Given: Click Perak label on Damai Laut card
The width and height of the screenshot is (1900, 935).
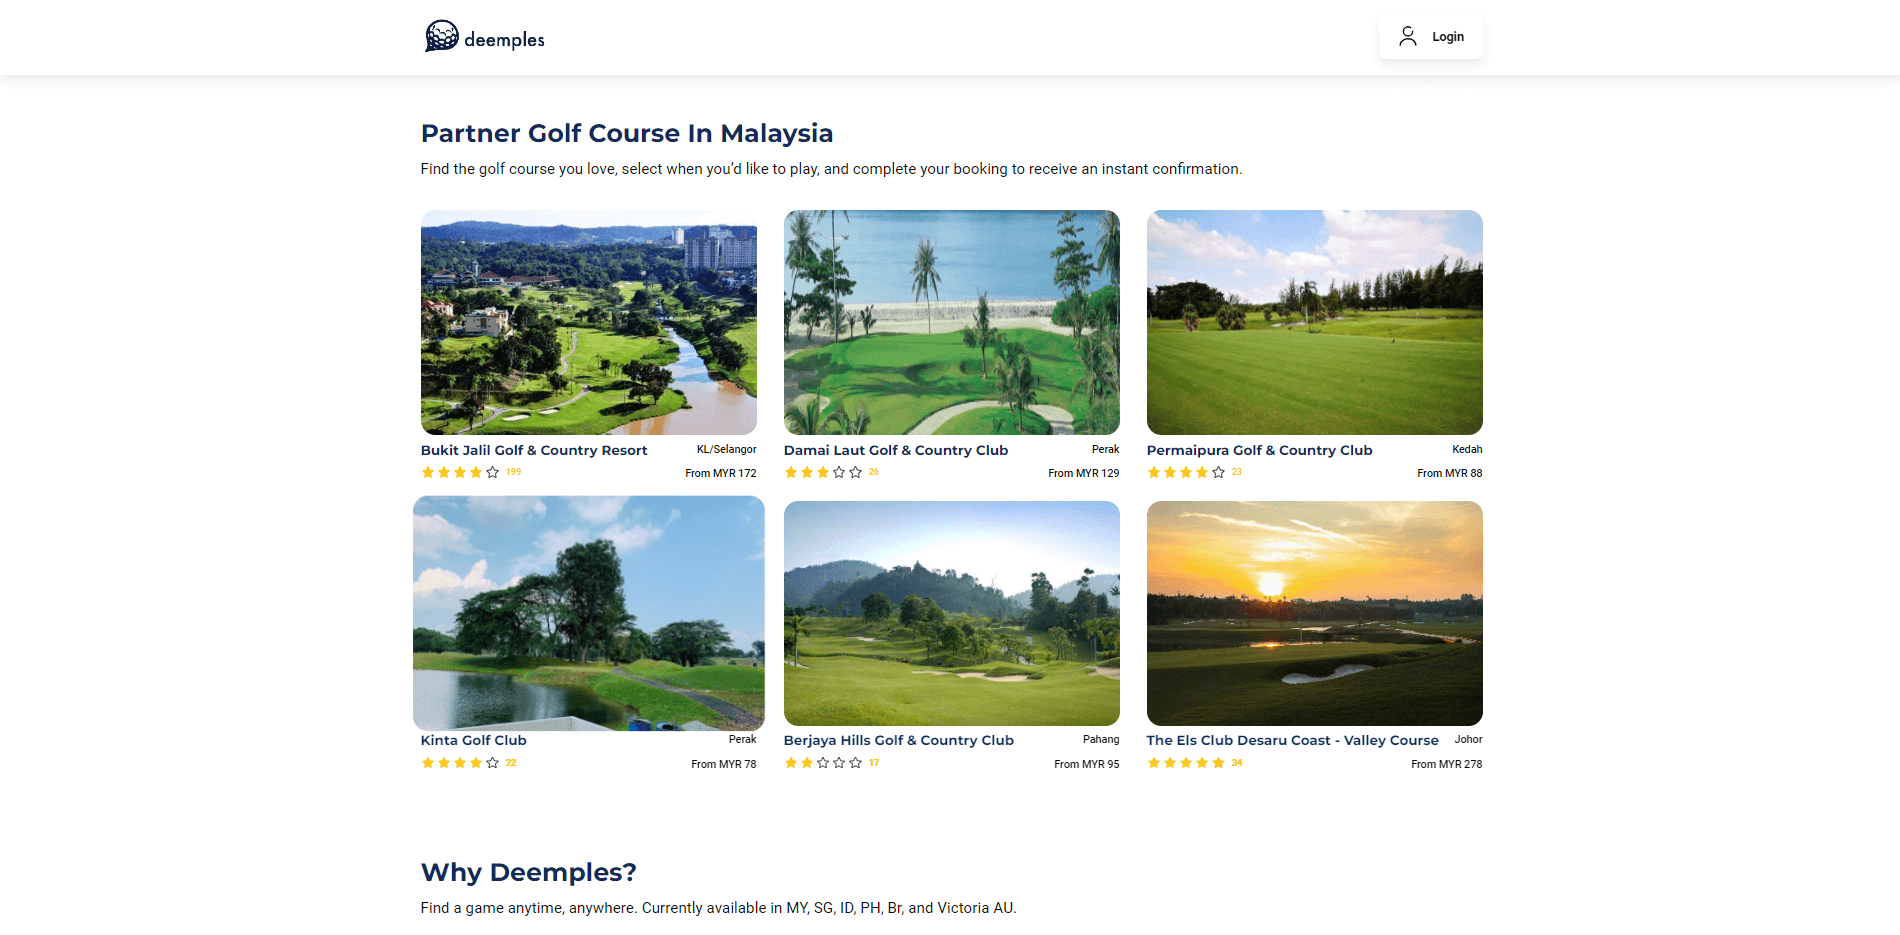Looking at the screenshot, I should [x=1106, y=450].
